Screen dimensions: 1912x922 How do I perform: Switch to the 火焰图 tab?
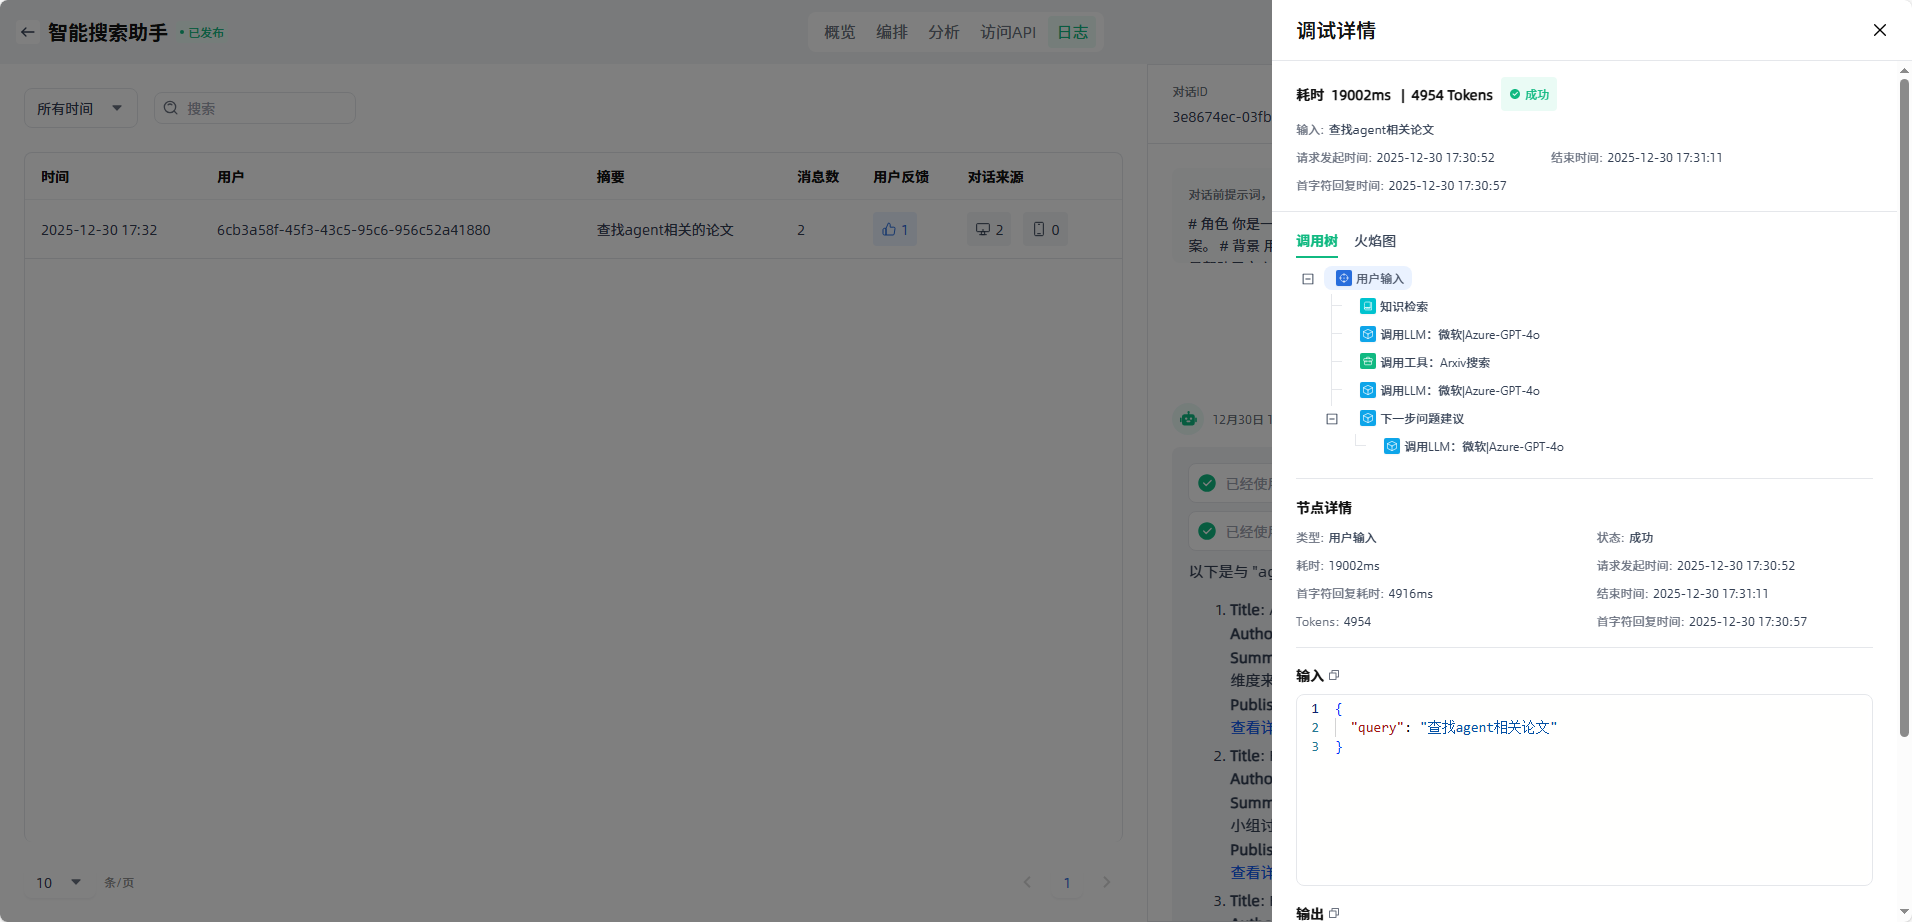pos(1375,241)
